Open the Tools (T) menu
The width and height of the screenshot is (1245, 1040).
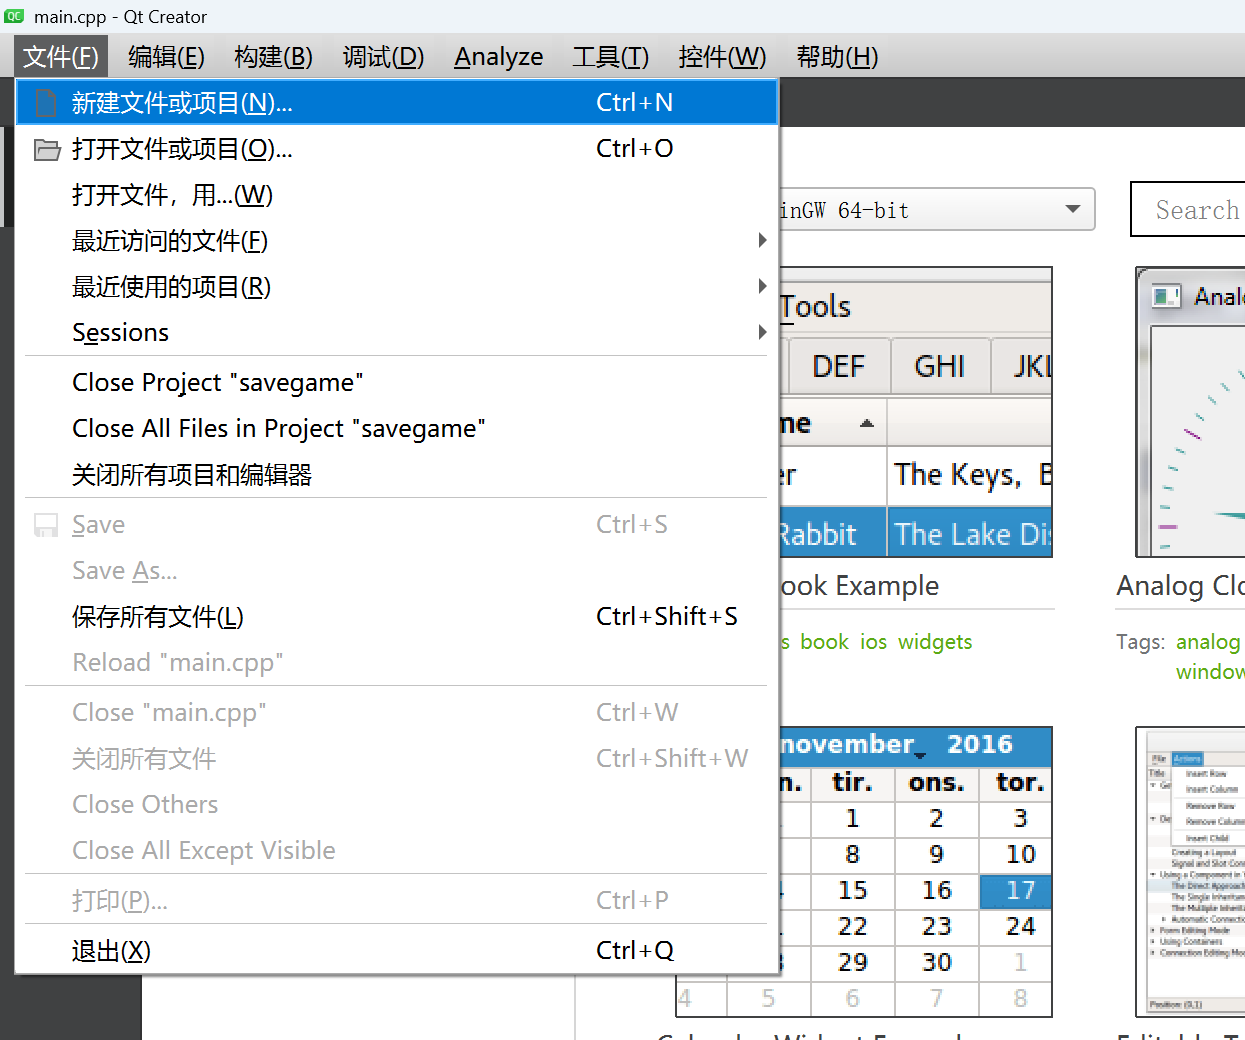tap(610, 57)
